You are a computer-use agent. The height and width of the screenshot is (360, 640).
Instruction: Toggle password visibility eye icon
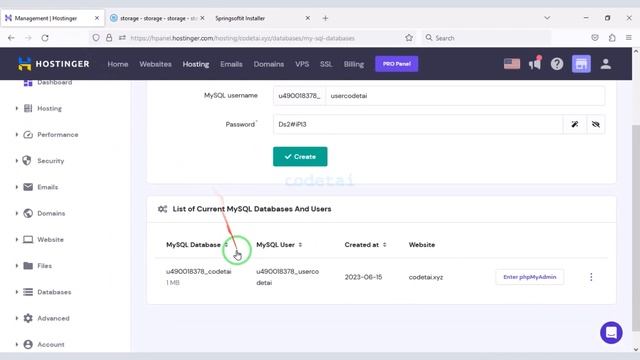[x=596, y=124]
